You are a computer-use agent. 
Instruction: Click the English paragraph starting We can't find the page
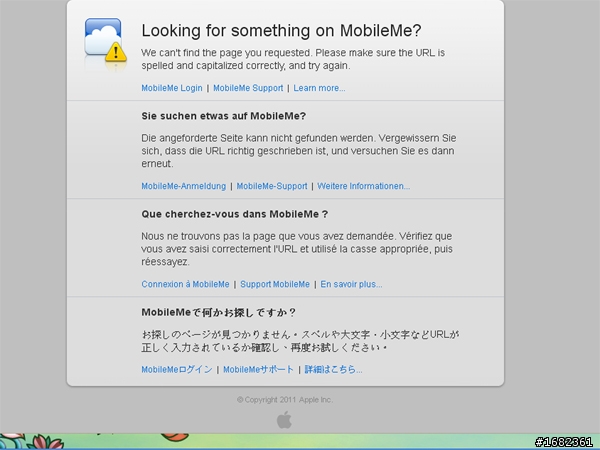coord(293,59)
